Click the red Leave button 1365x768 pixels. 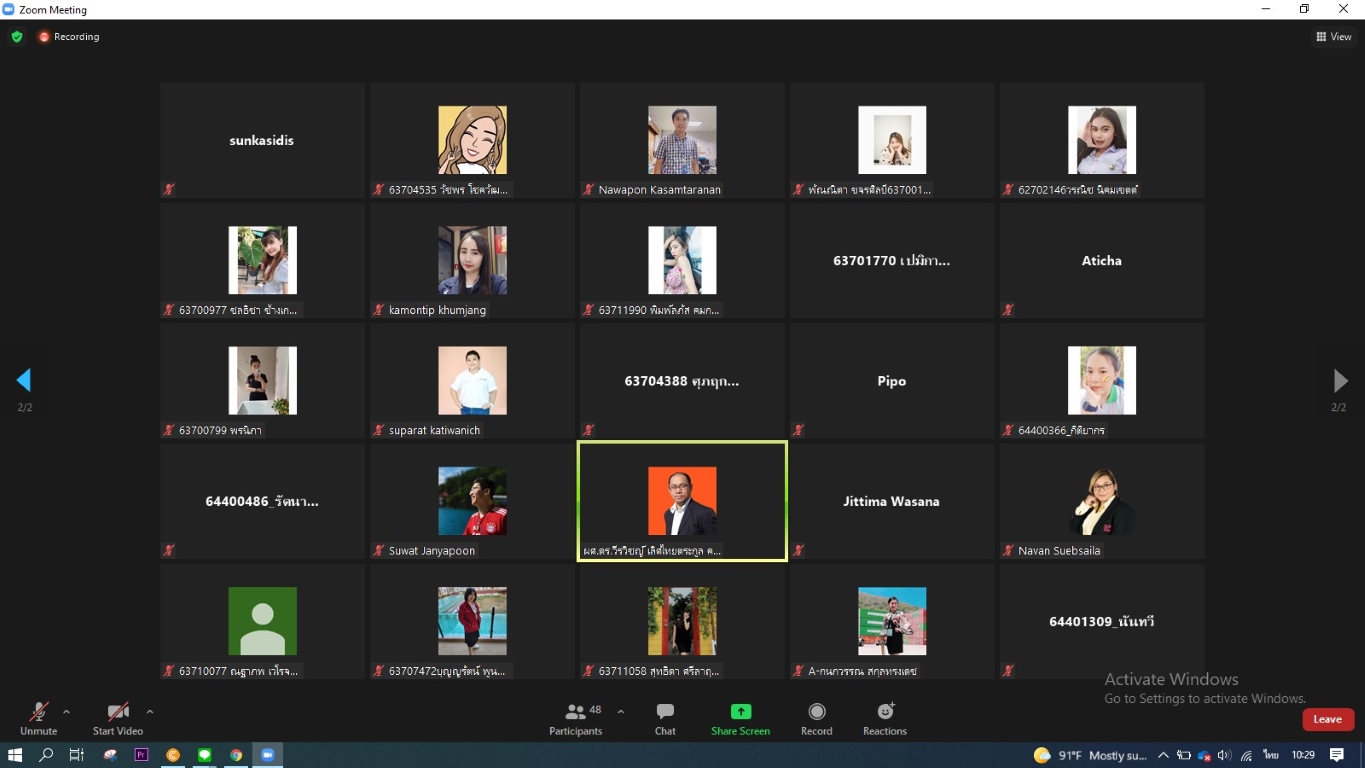[1328, 719]
